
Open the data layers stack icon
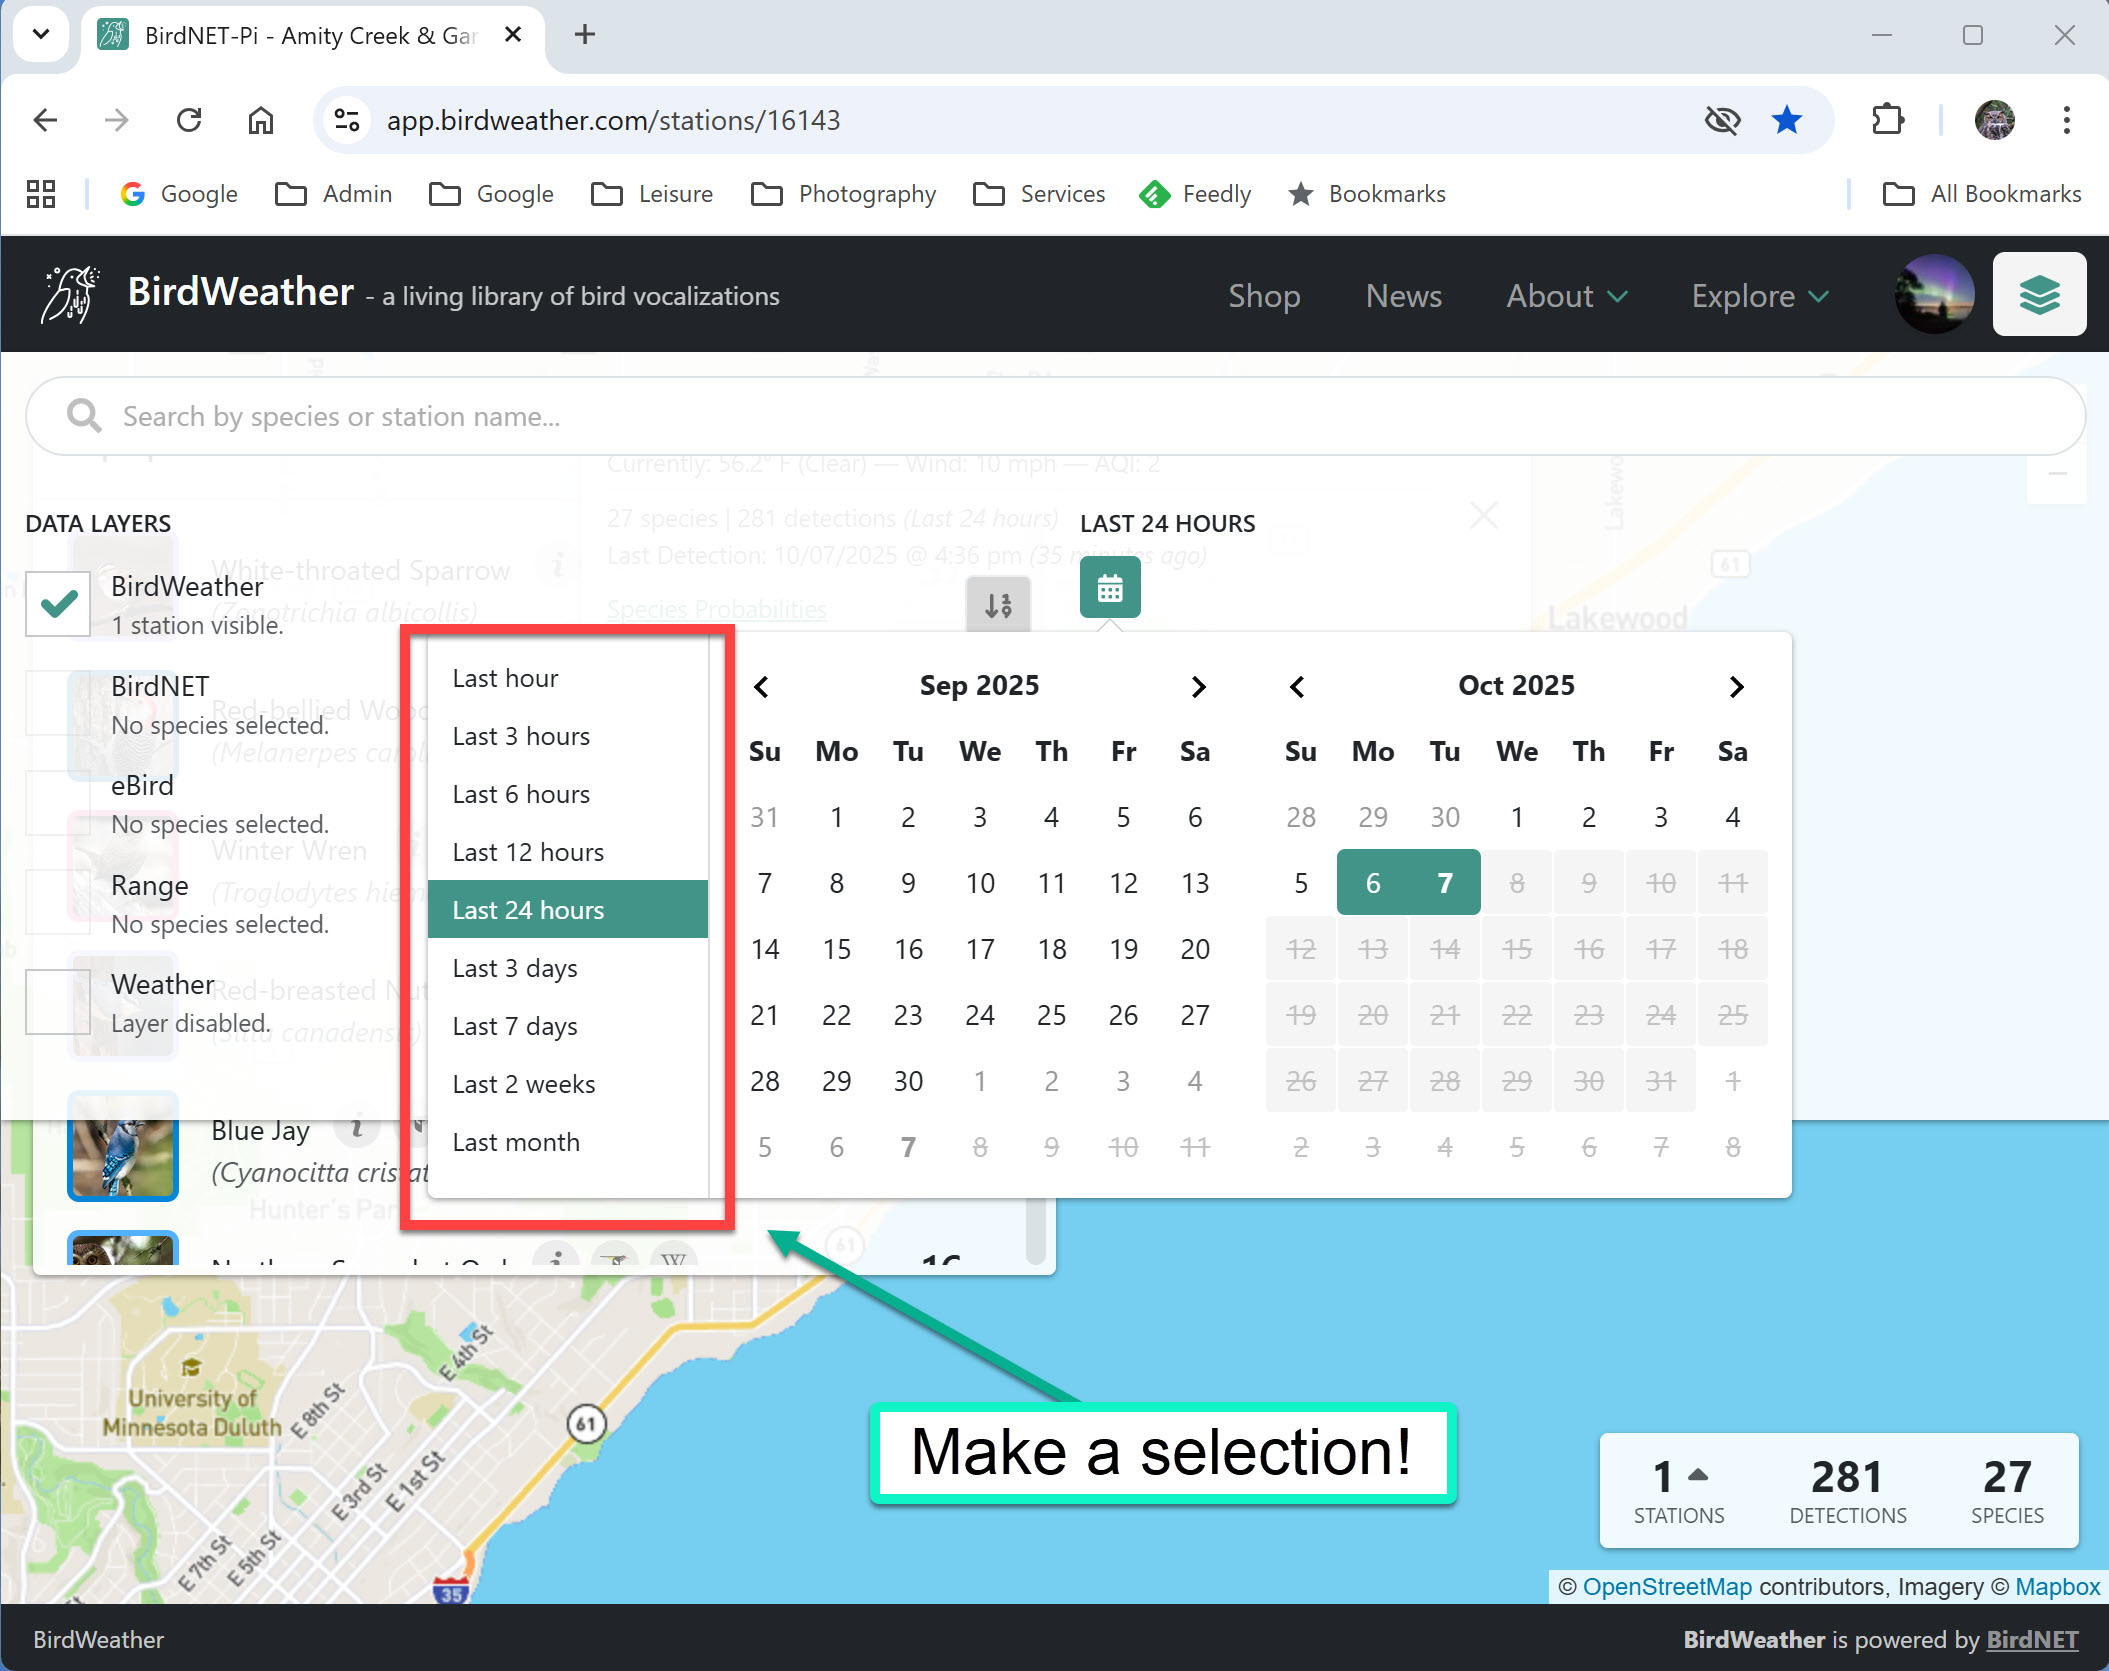pos(2038,295)
